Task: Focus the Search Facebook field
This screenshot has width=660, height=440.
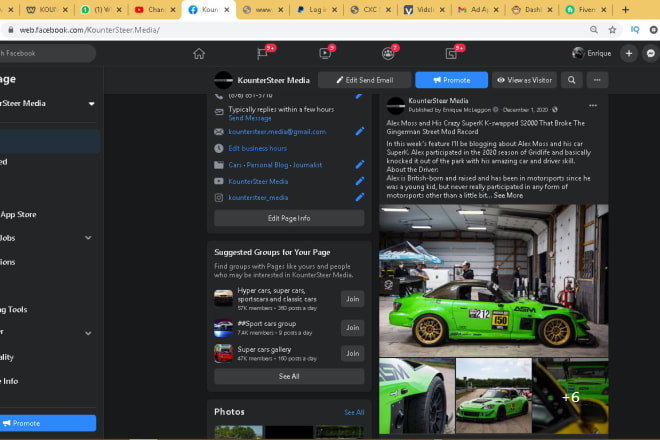Action: click(46, 53)
